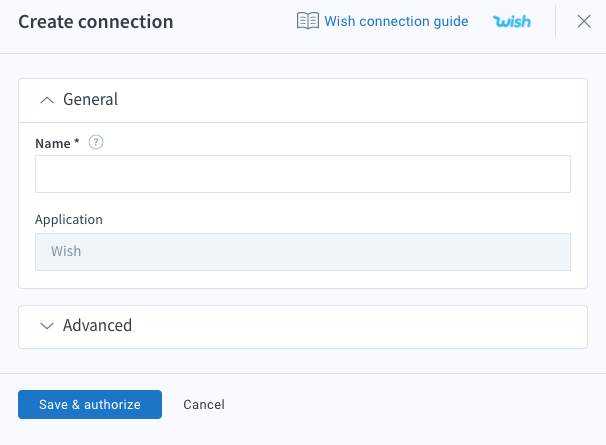
Task: Open the book icon for connection guide
Action: pos(308,21)
